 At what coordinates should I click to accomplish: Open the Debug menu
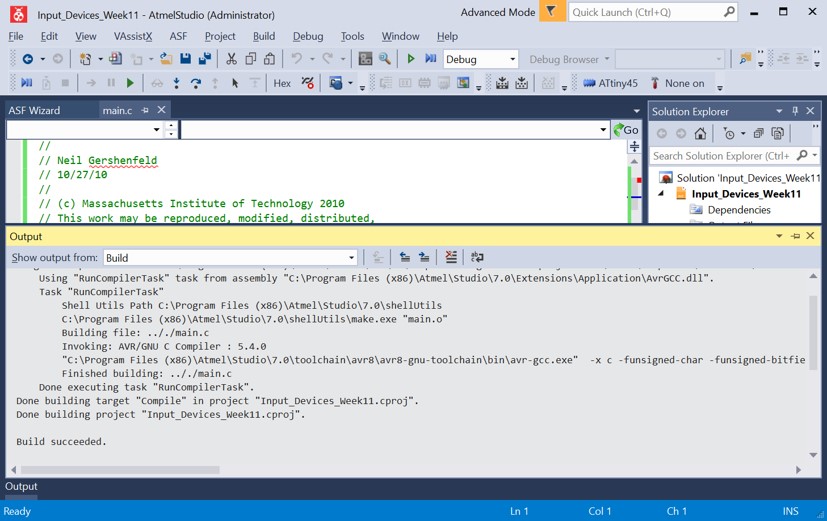[x=308, y=36]
